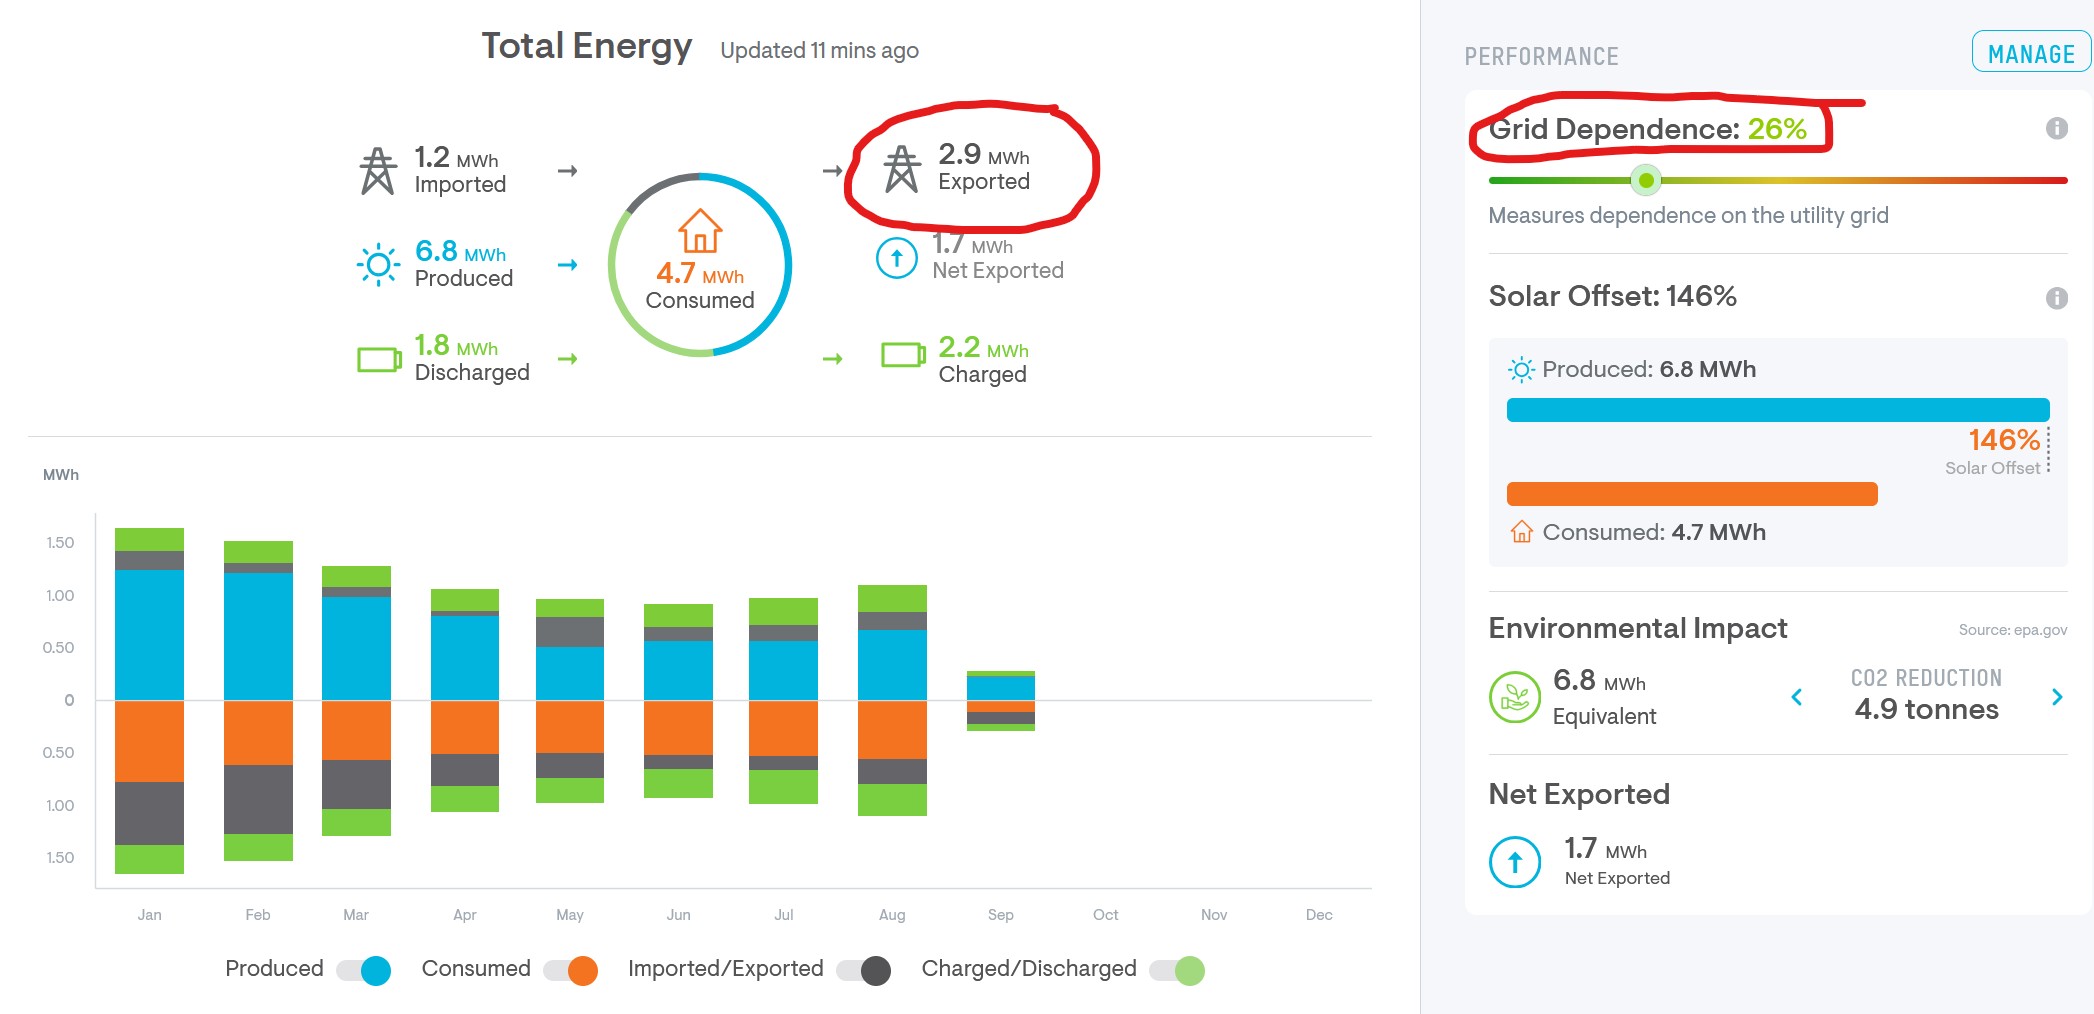Screen dimensions: 2094x1014
Task: Open the Performance section header
Action: [1543, 57]
